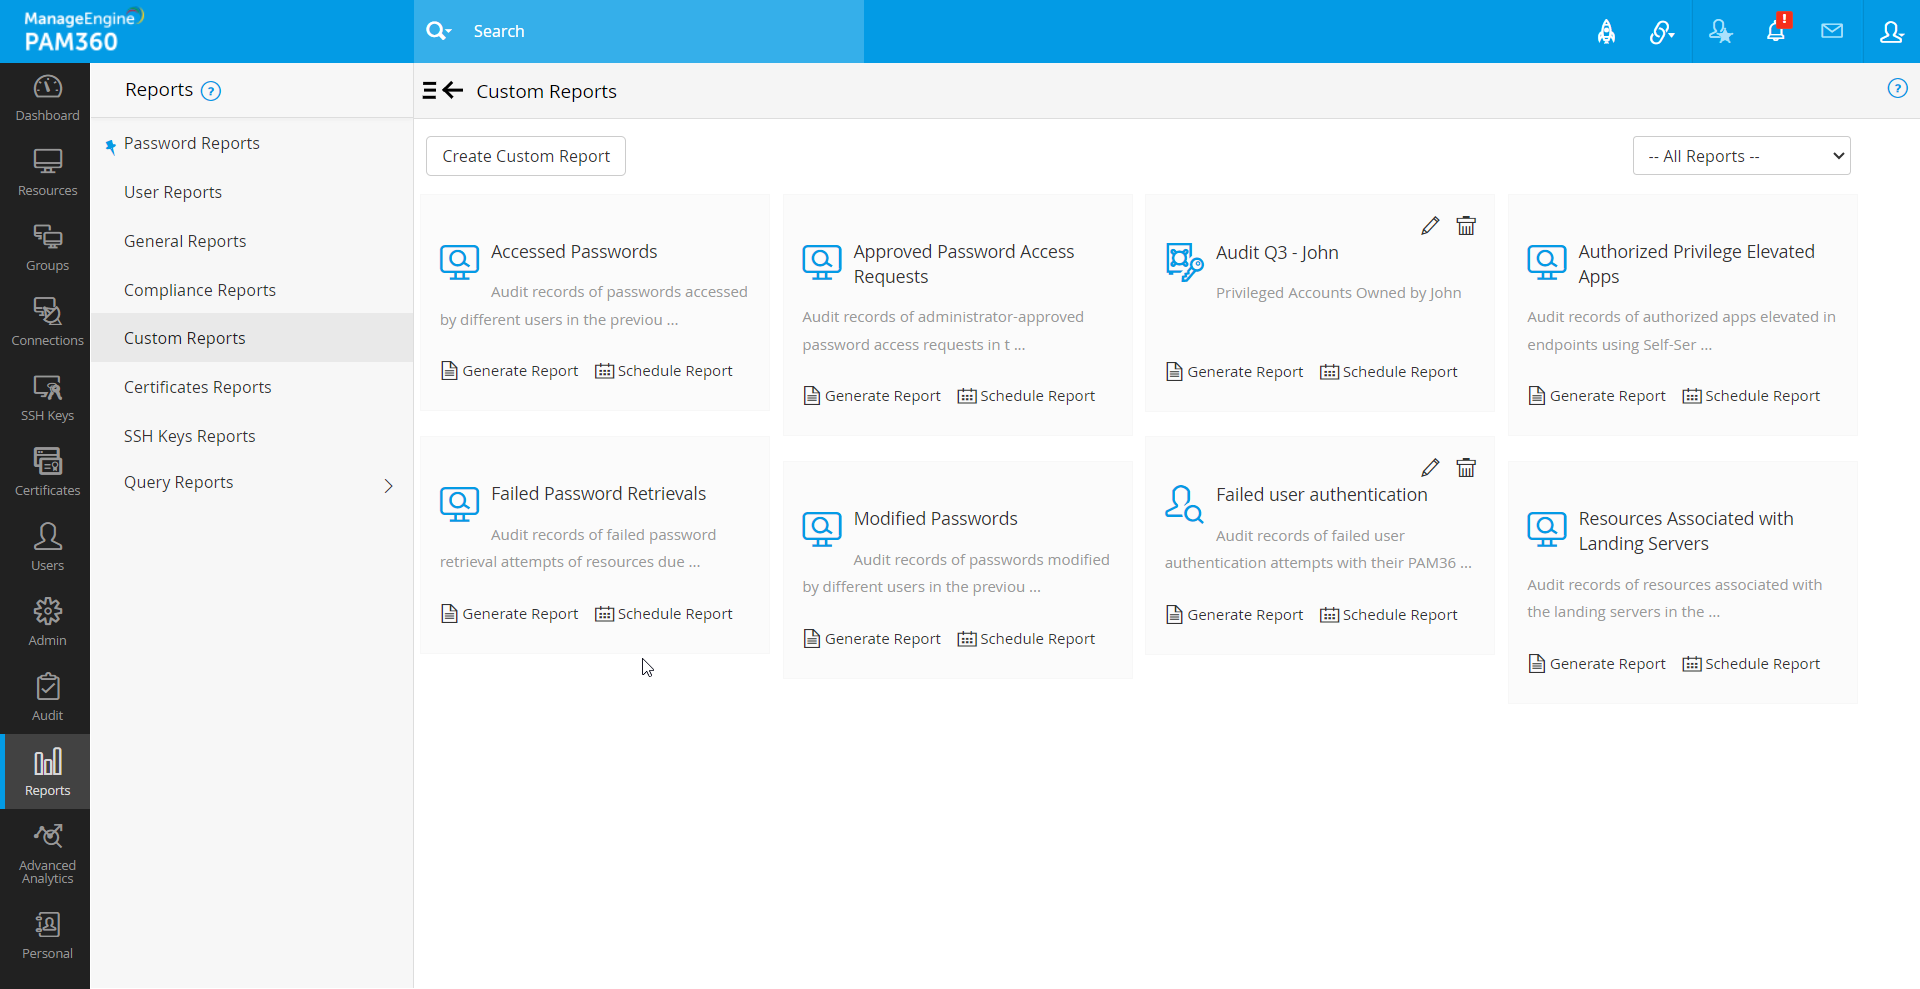1920x989 pixels.
Task: Edit the Audit Q3 - John report
Action: tap(1430, 226)
